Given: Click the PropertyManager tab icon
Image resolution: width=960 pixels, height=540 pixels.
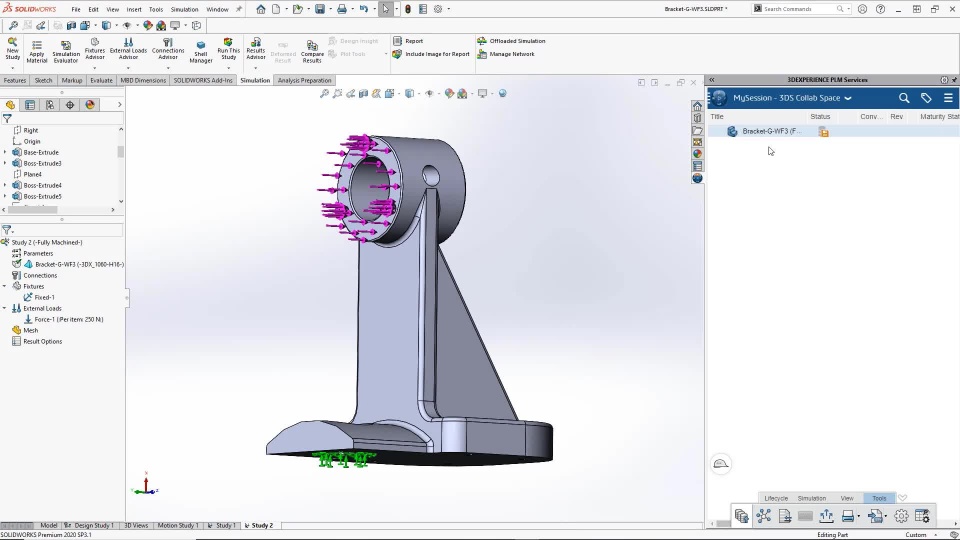Looking at the screenshot, I should point(29,105).
